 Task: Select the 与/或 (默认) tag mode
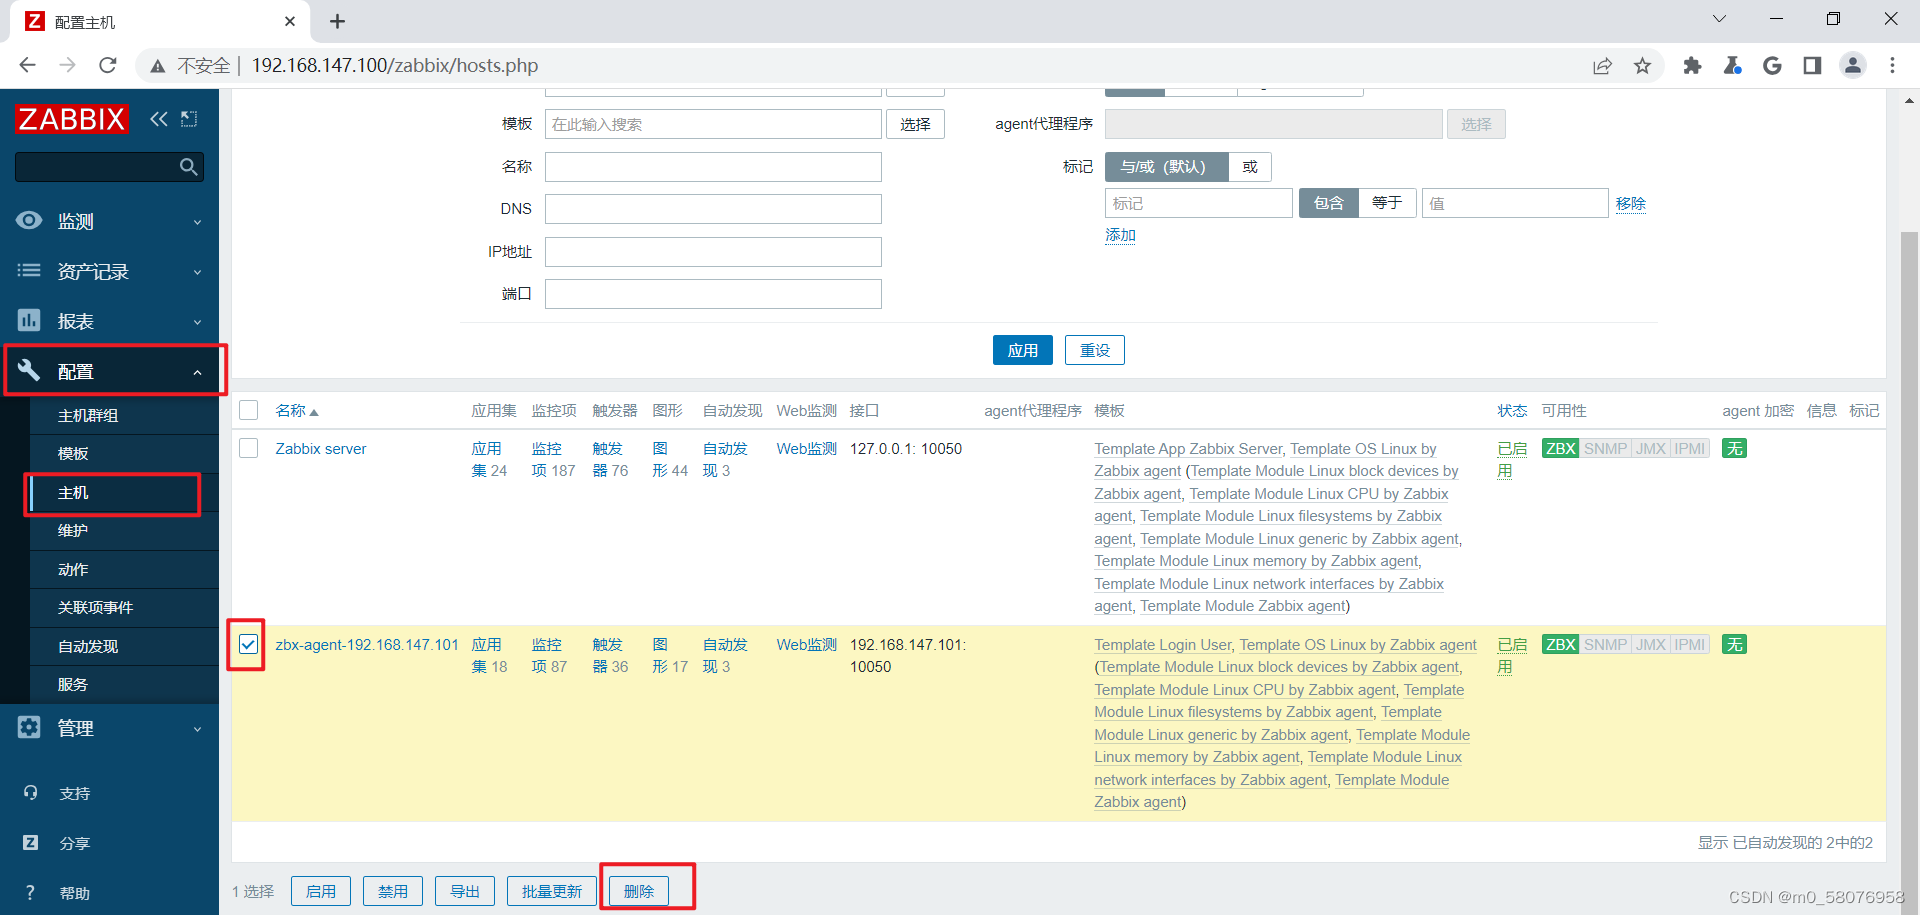pos(1166,167)
